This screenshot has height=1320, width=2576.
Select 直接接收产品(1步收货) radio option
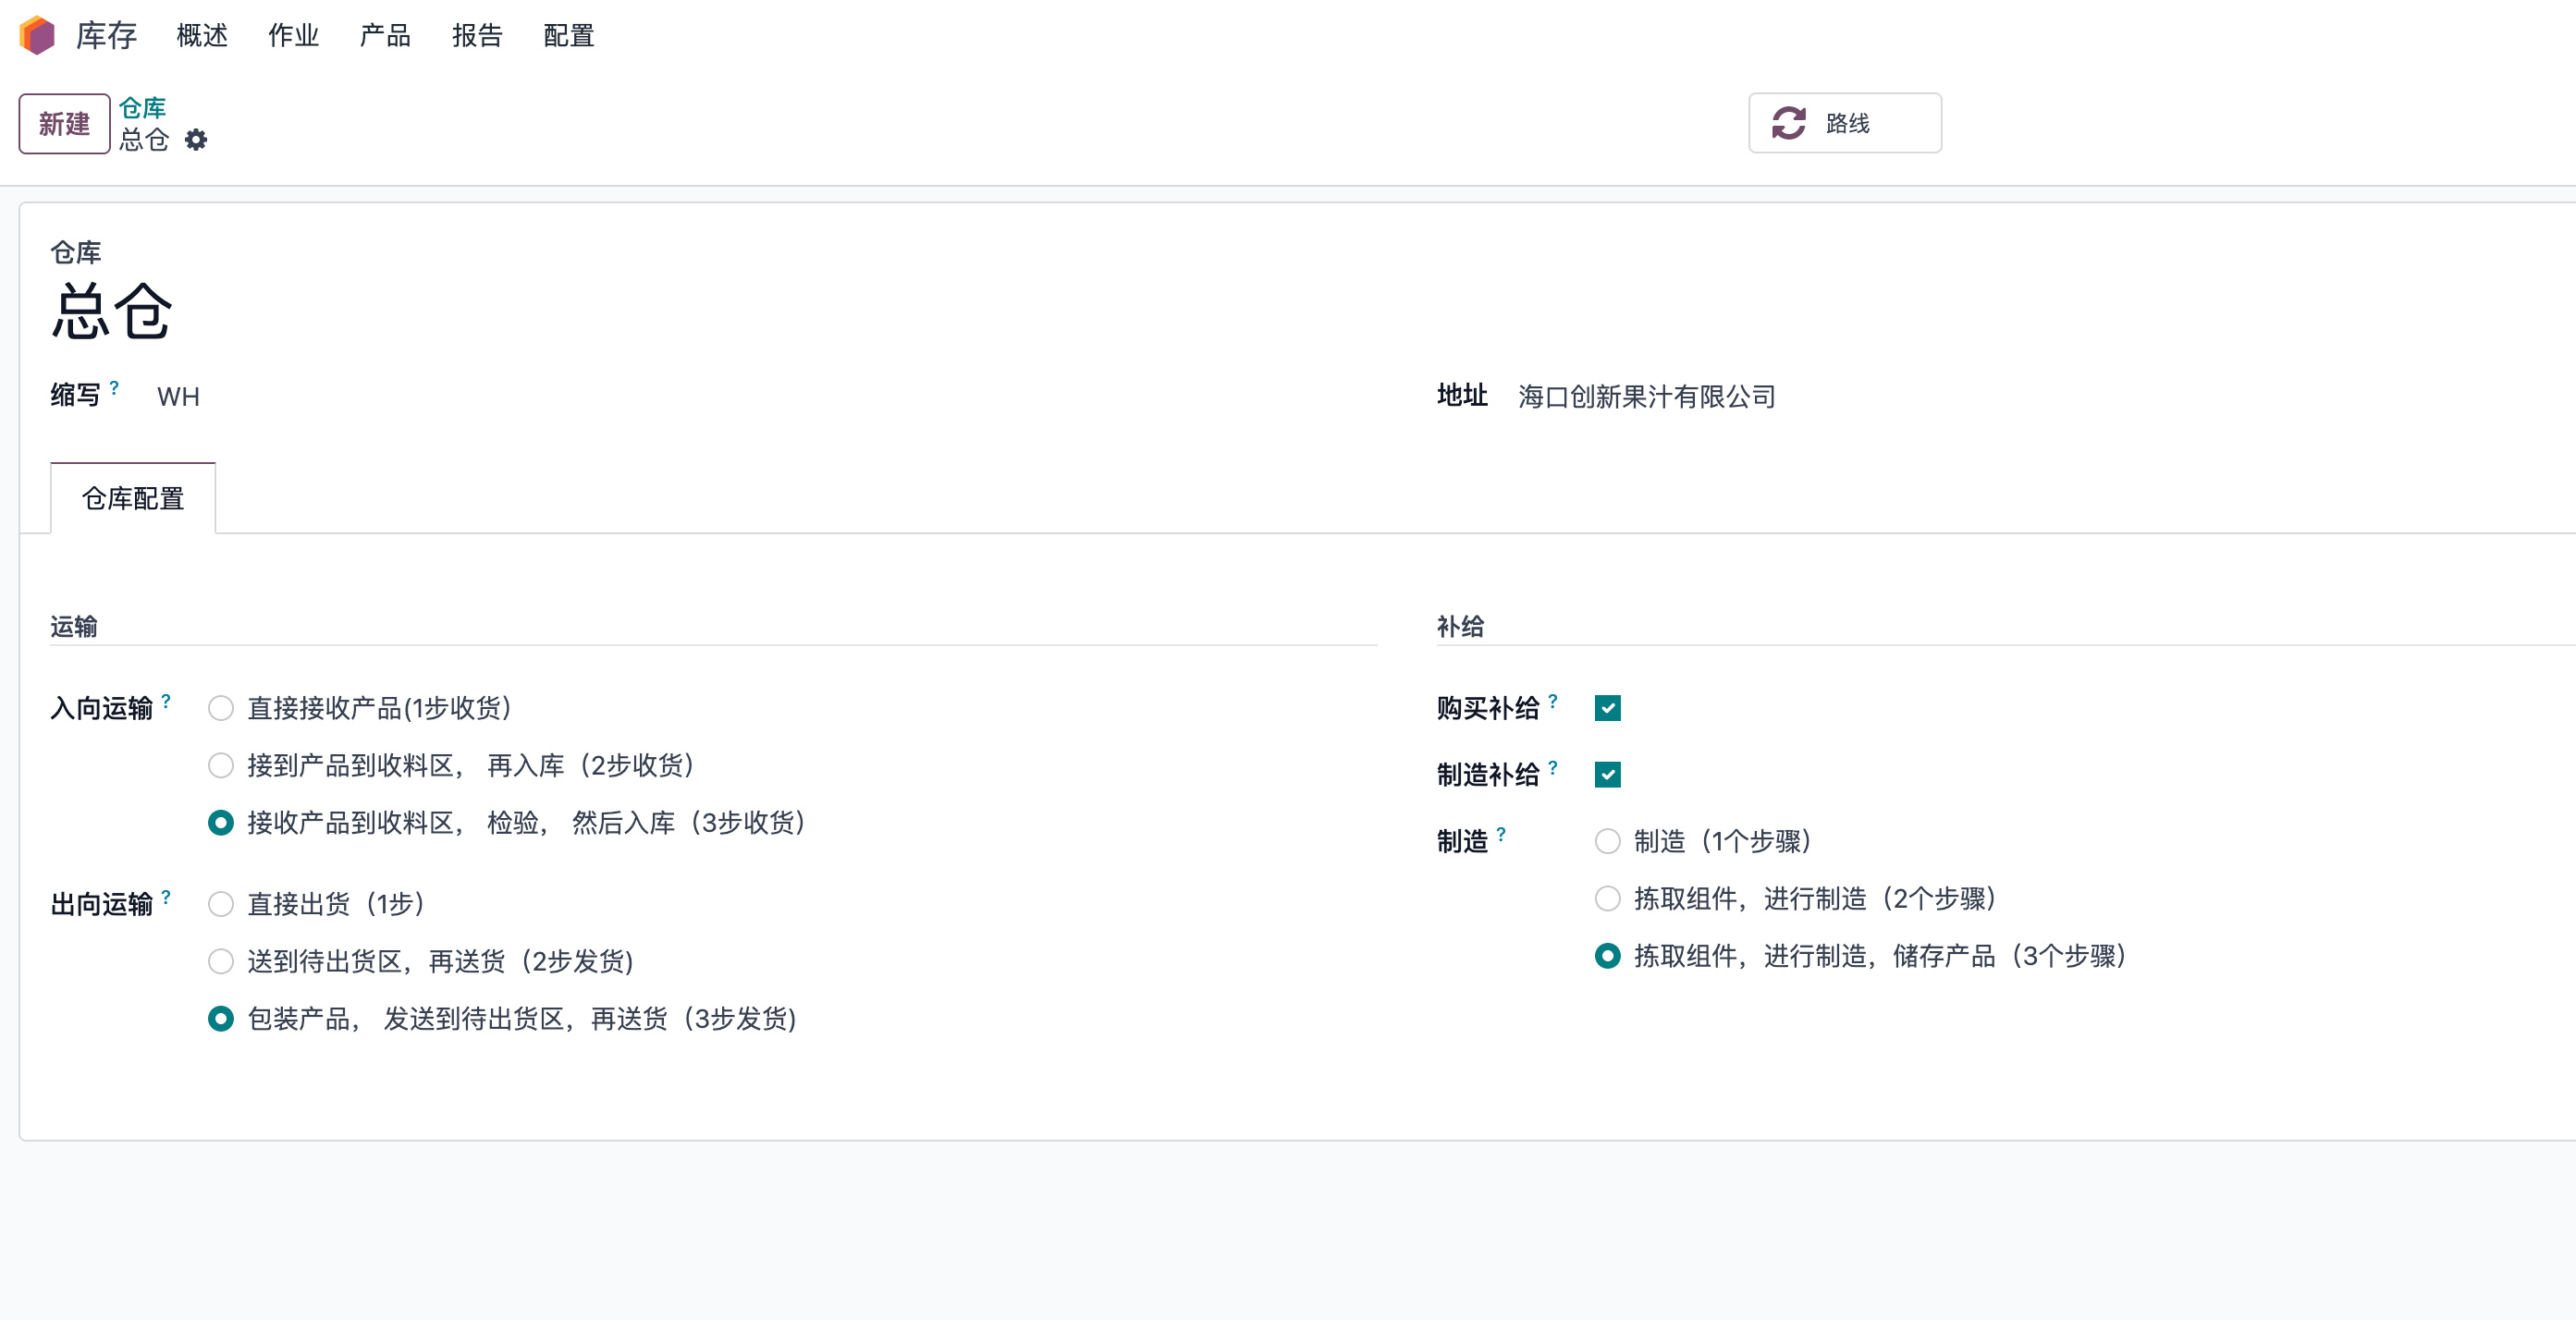[x=221, y=708]
